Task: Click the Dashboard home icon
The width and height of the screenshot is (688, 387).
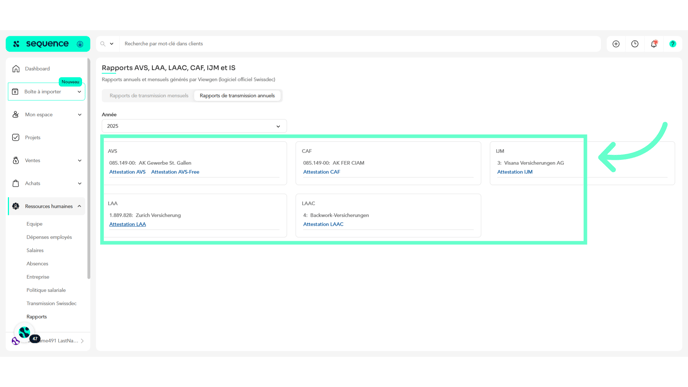Action: coord(16,69)
